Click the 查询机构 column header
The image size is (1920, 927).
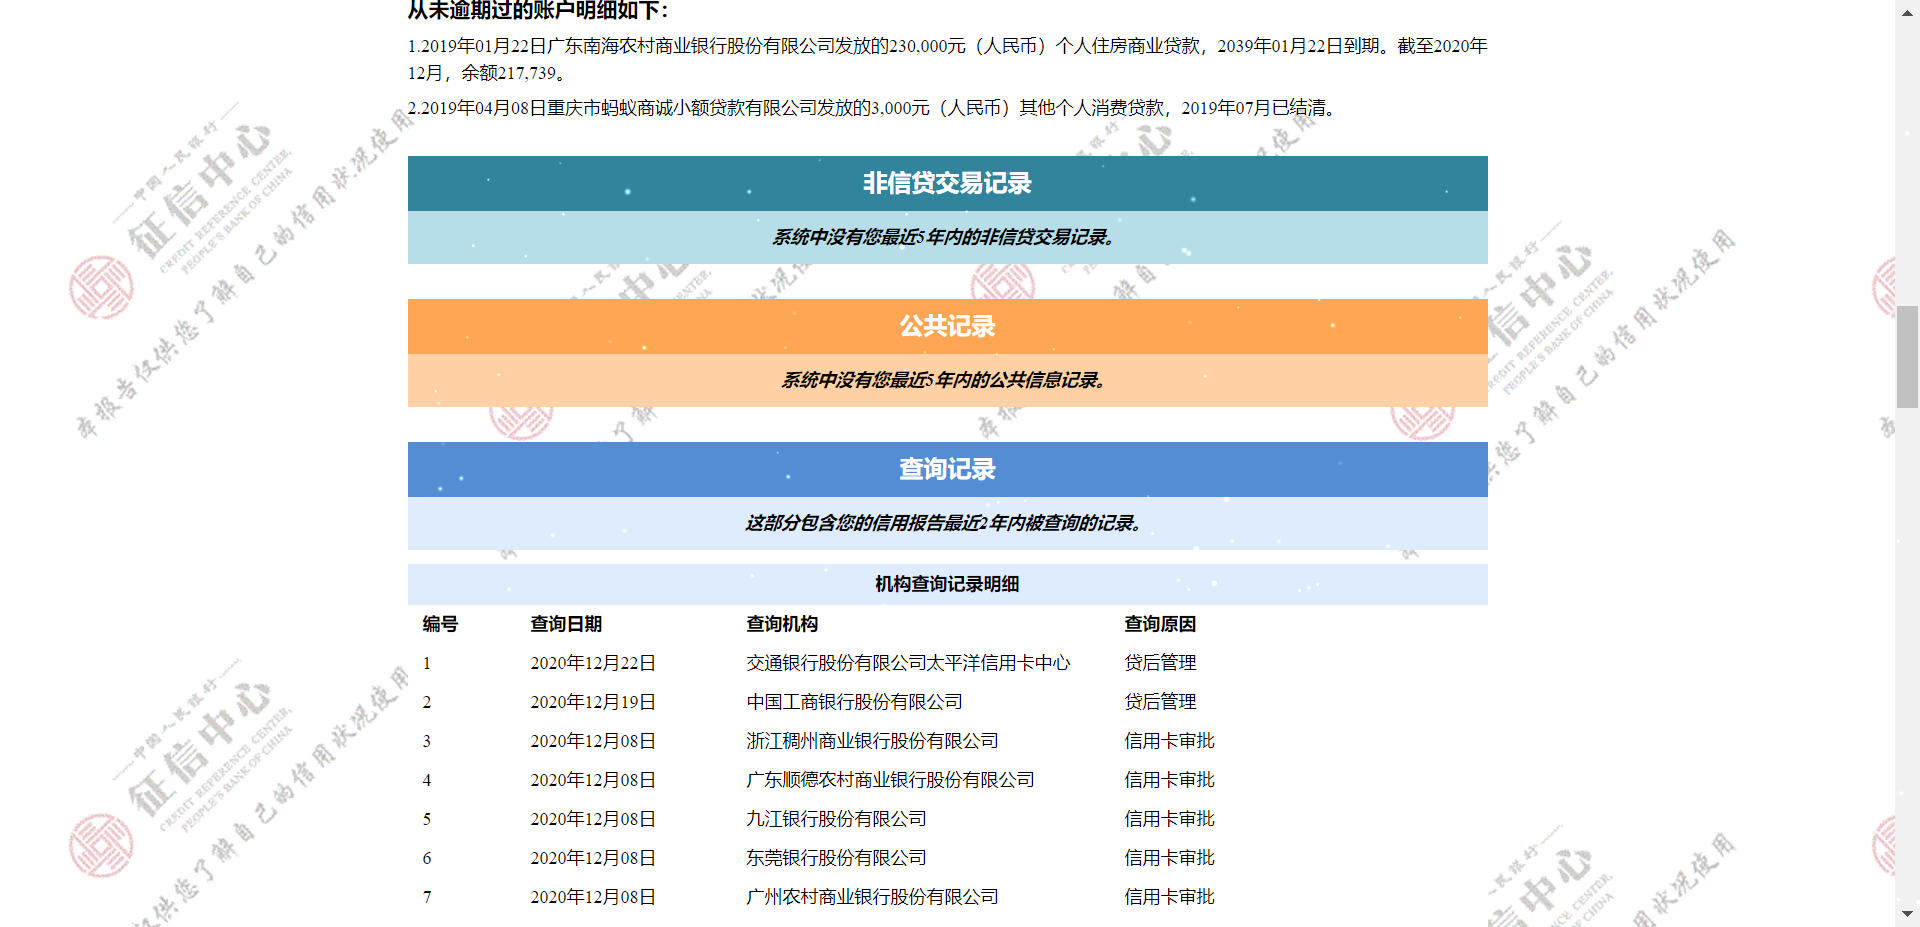pyautogui.click(x=782, y=624)
